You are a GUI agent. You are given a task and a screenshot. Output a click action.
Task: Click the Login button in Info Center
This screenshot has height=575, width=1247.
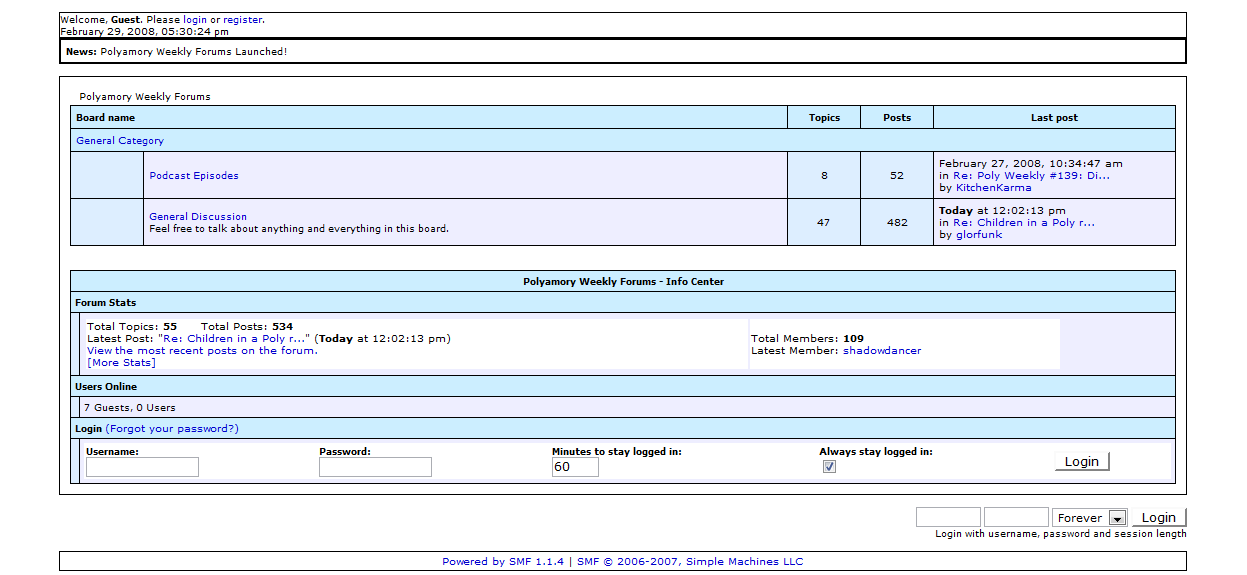[1082, 461]
